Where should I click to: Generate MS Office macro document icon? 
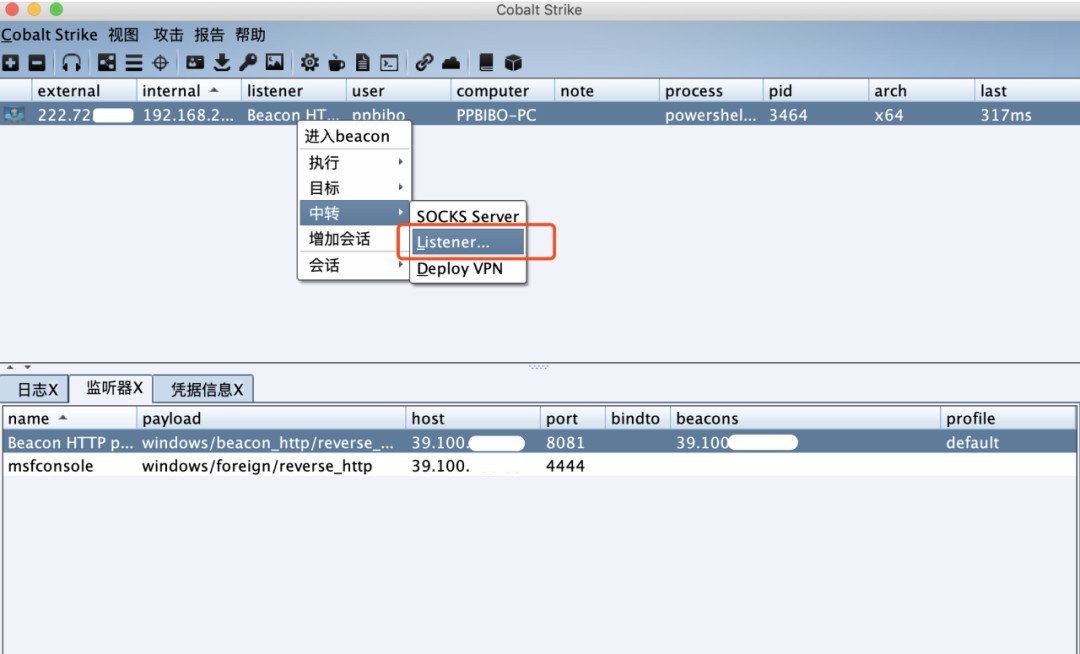(x=362, y=63)
